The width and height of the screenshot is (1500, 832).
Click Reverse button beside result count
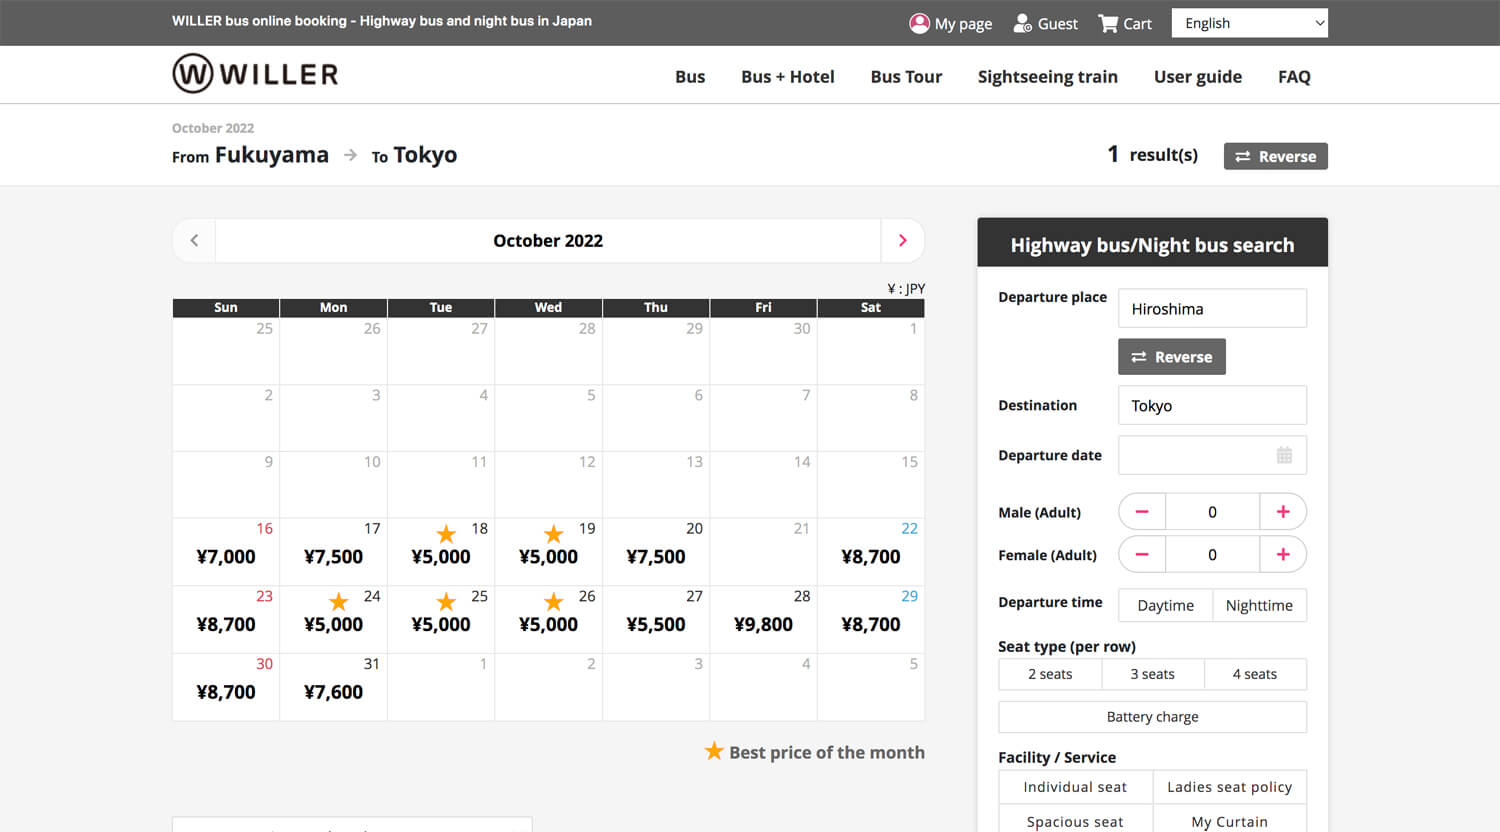tap(1276, 156)
